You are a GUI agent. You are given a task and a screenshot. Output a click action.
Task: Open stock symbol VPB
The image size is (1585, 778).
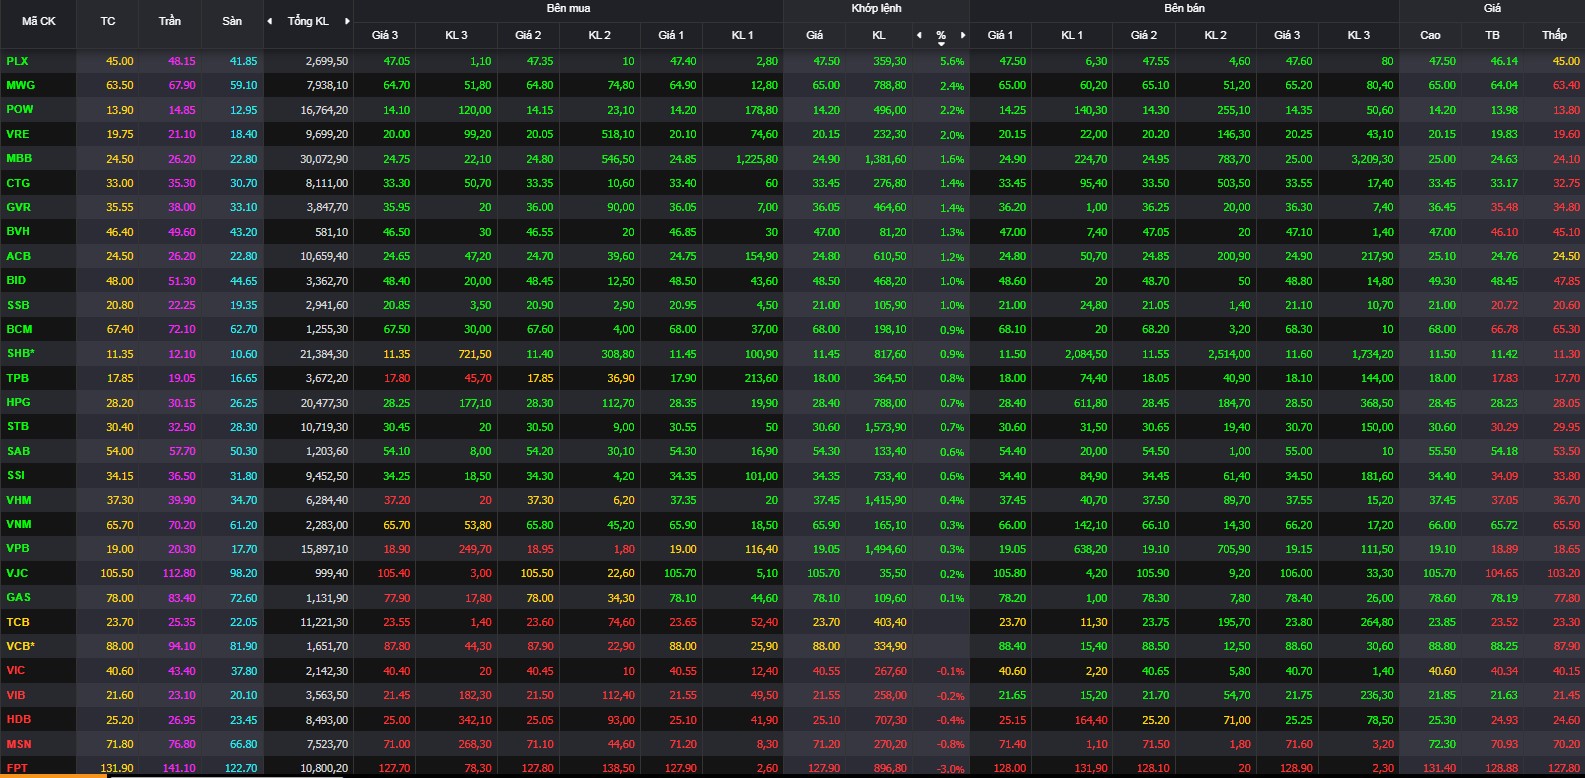coord(18,548)
